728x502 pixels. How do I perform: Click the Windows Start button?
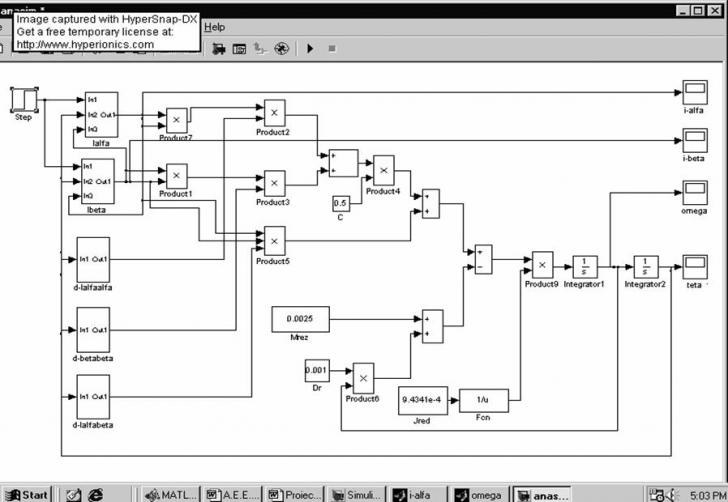[27, 494]
